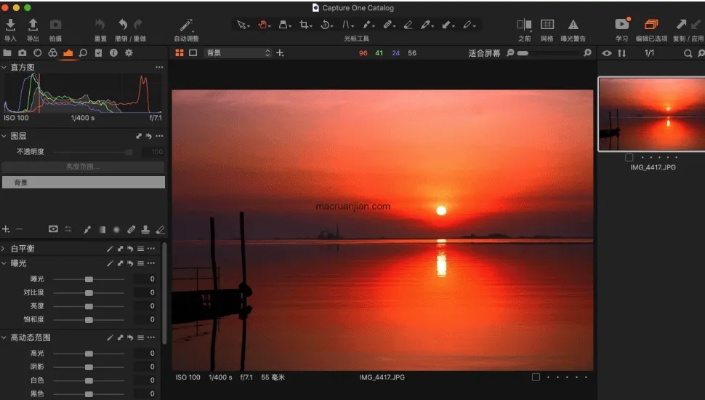Image resolution: width=705 pixels, height=400 pixels.
Task: Click the Import (导入) icon
Action: [x=10, y=24]
